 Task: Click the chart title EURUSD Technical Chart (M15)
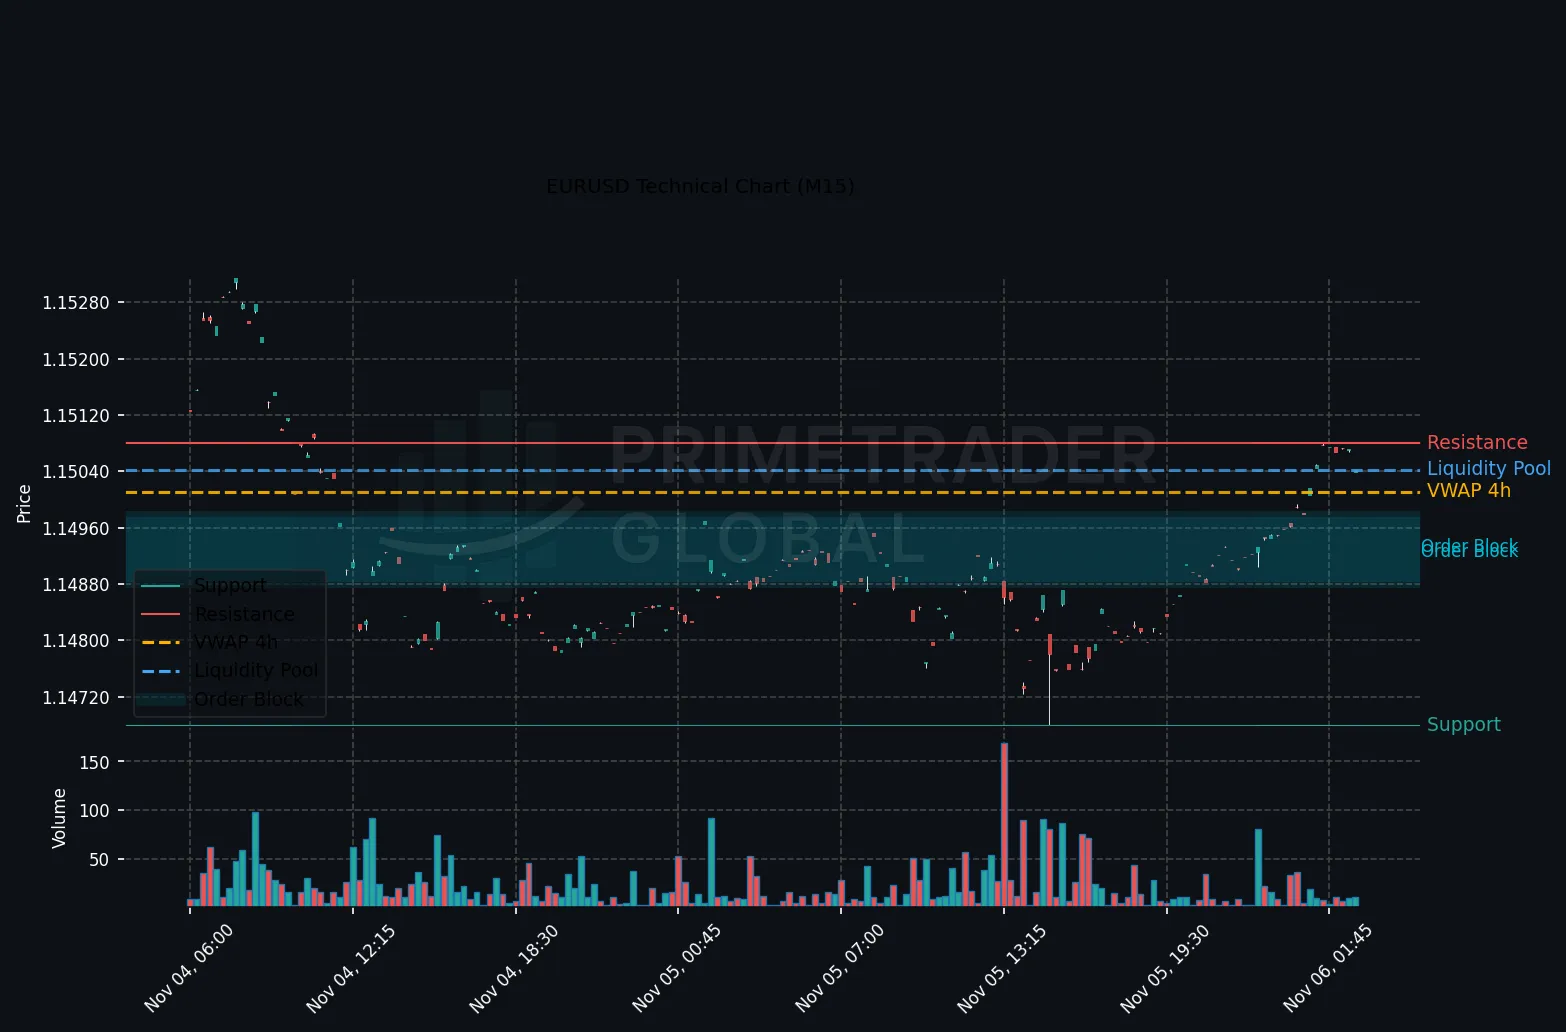700,187
